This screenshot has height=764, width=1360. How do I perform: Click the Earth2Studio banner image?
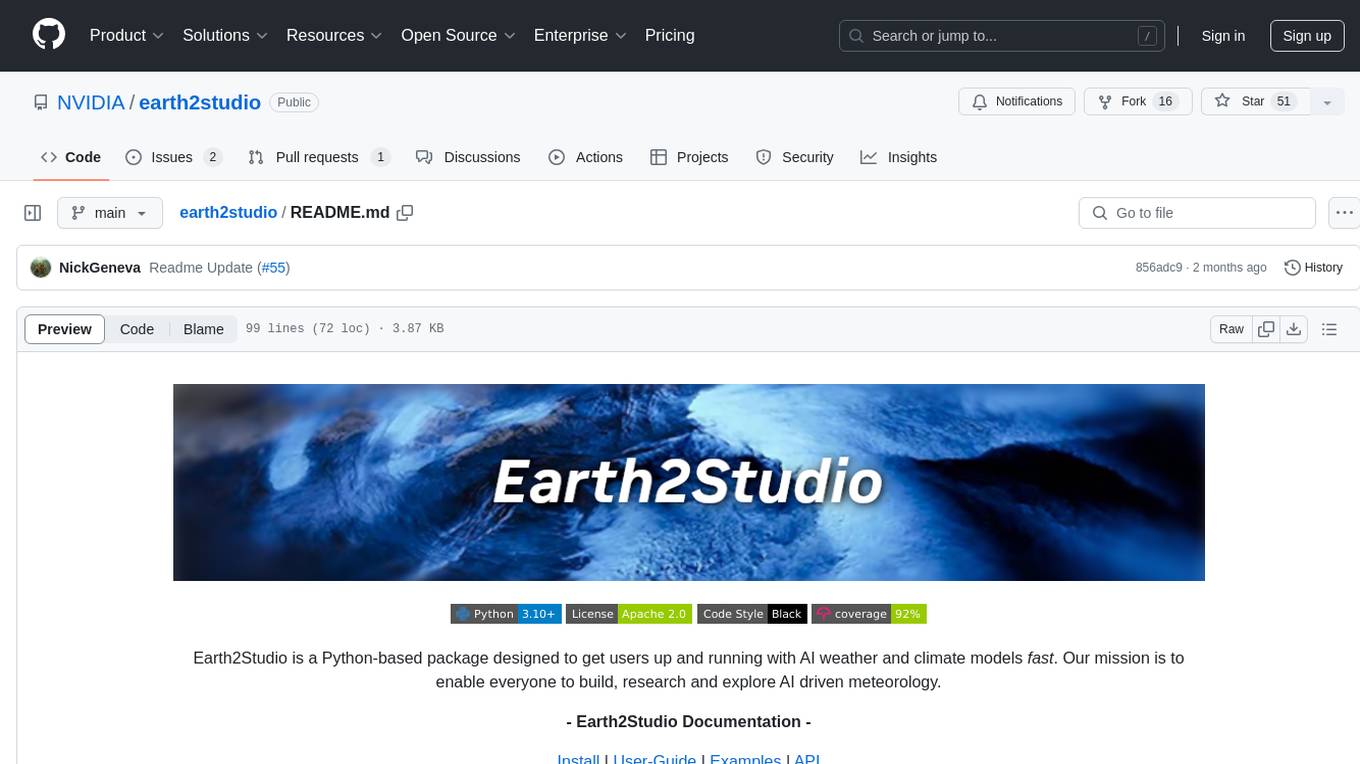(689, 482)
